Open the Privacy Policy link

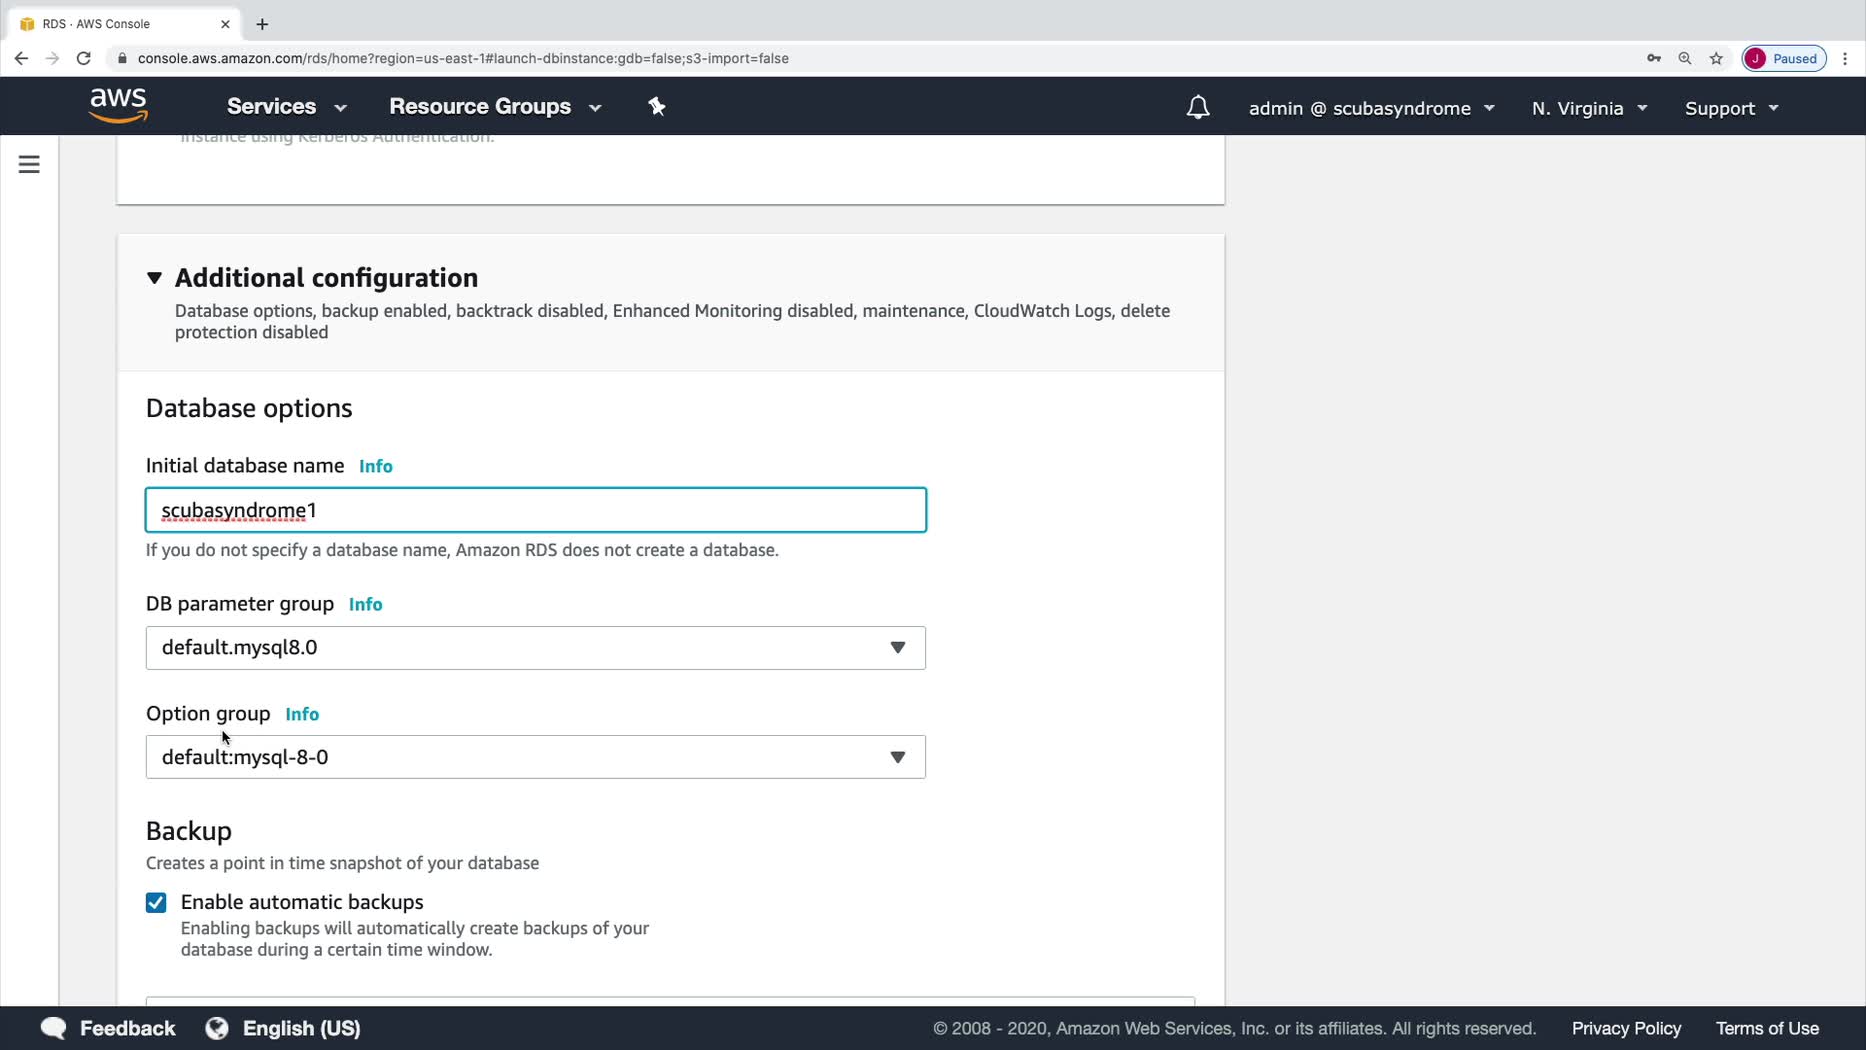(1626, 1028)
